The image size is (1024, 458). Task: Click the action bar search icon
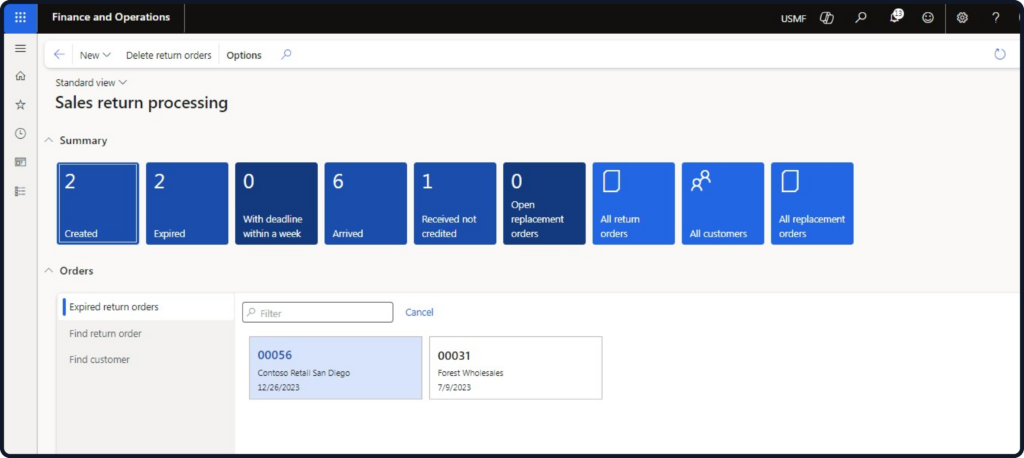pos(286,55)
